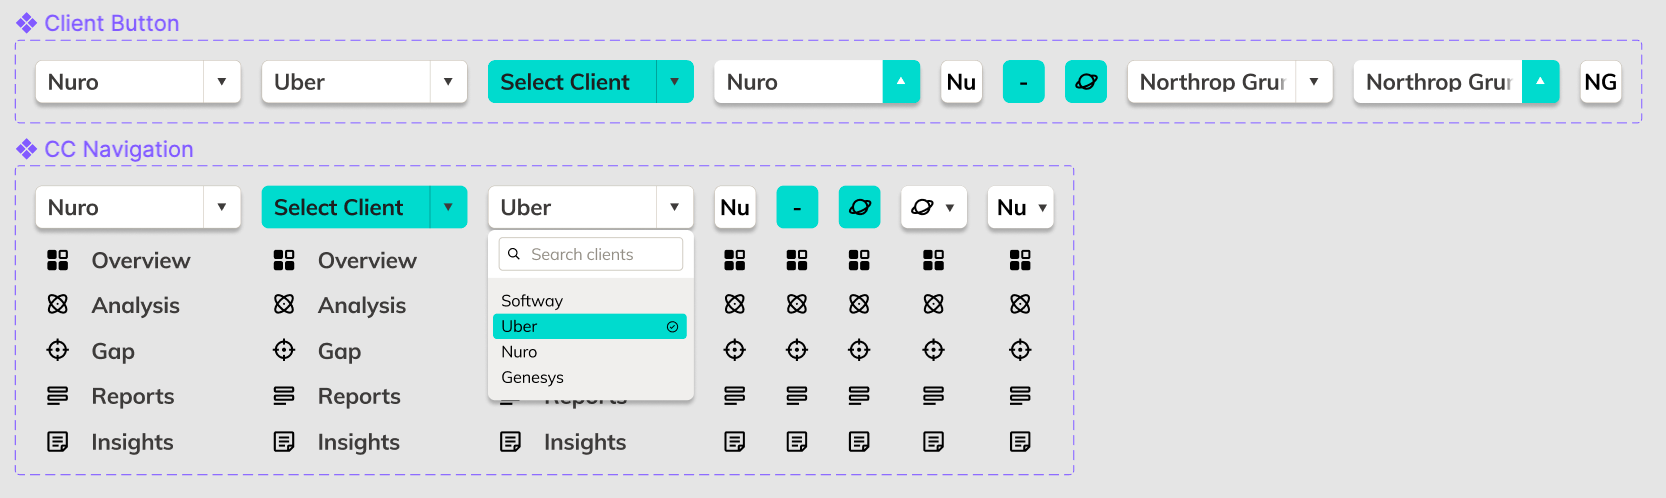The height and width of the screenshot is (498, 1666).
Task: Choose Analysis icon under the white planet dropdown
Action: click(x=934, y=303)
